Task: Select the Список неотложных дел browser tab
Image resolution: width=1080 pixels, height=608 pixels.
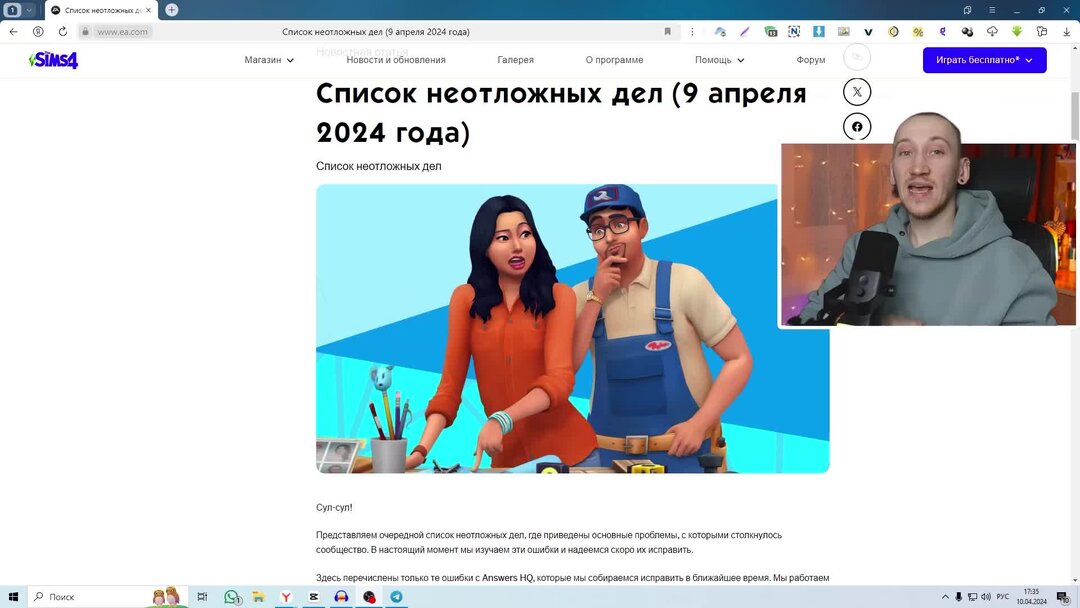Action: pos(101,10)
